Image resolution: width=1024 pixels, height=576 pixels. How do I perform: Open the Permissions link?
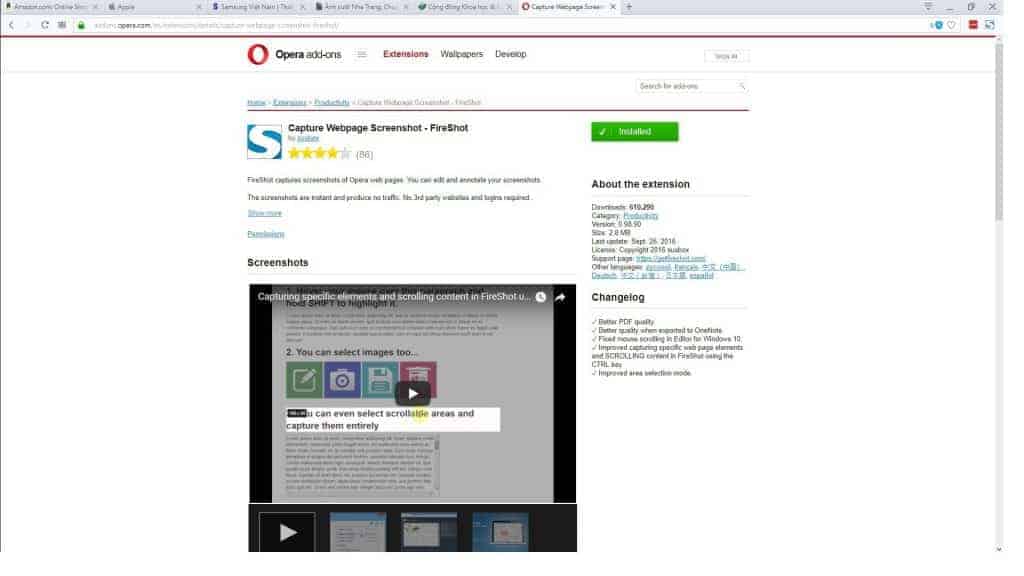[x=265, y=233]
